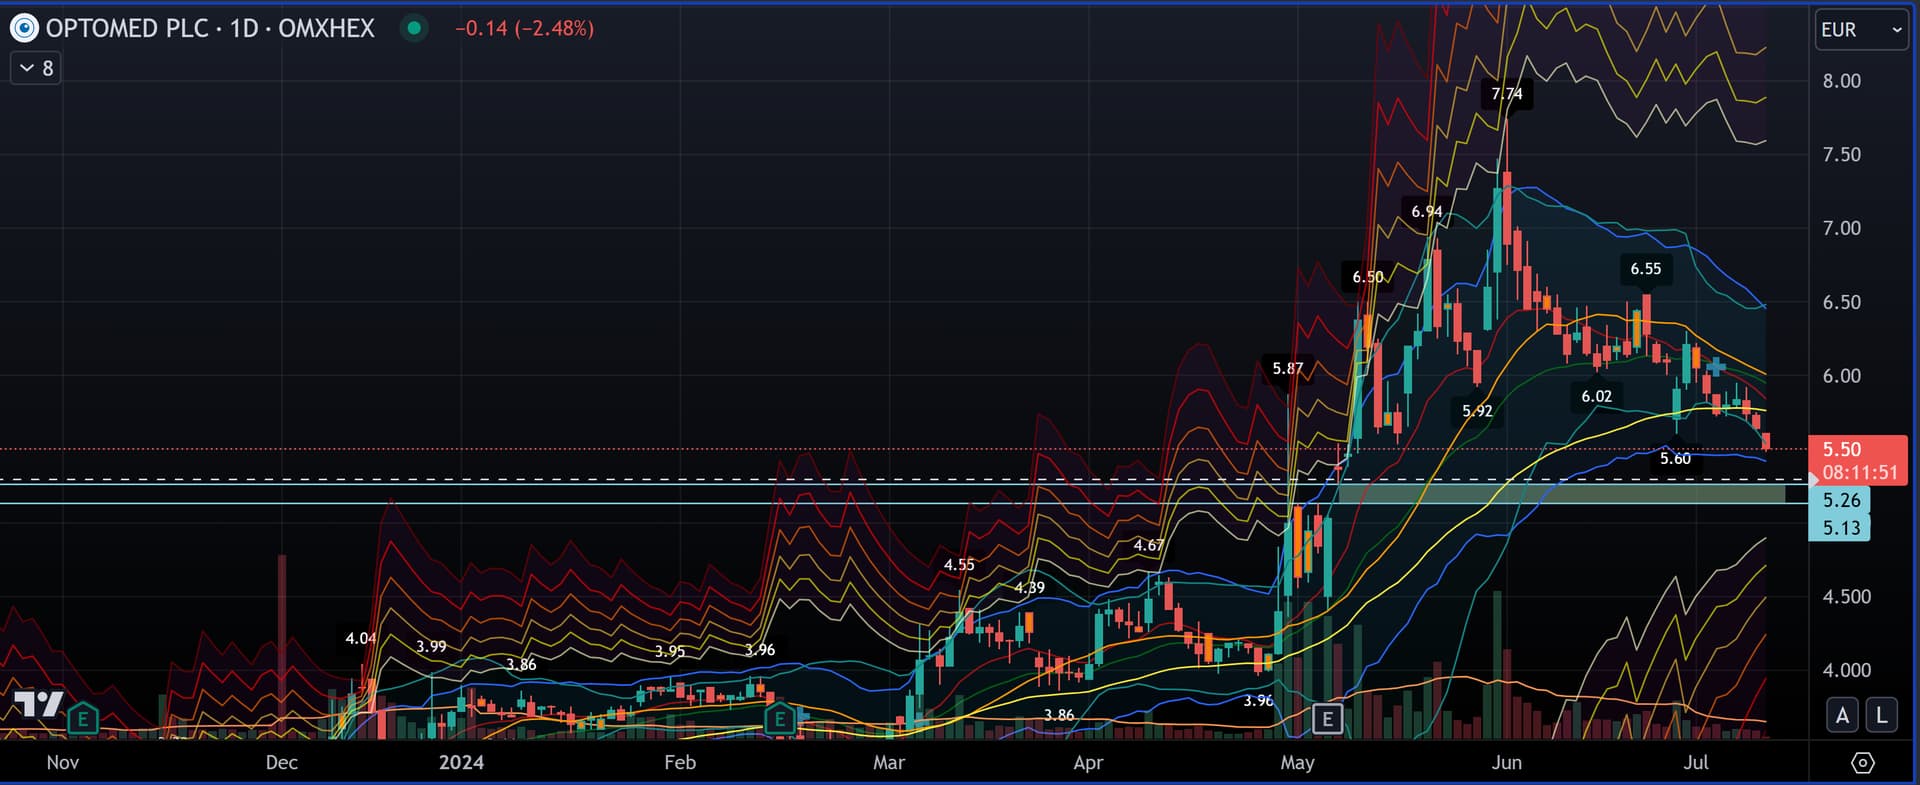Screen dimensions: 1920x785
Task: Open the TradingView logo link
Action: [39, 704]
